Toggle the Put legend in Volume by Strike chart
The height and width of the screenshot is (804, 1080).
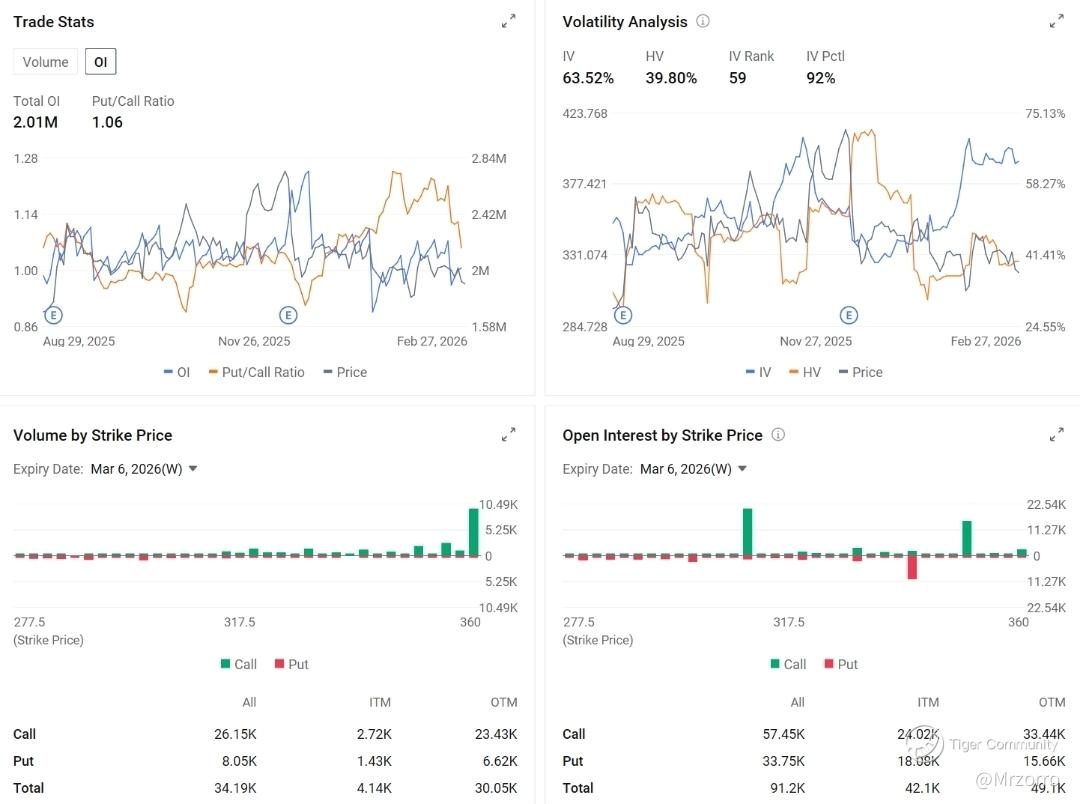click(x=291, y=664)
